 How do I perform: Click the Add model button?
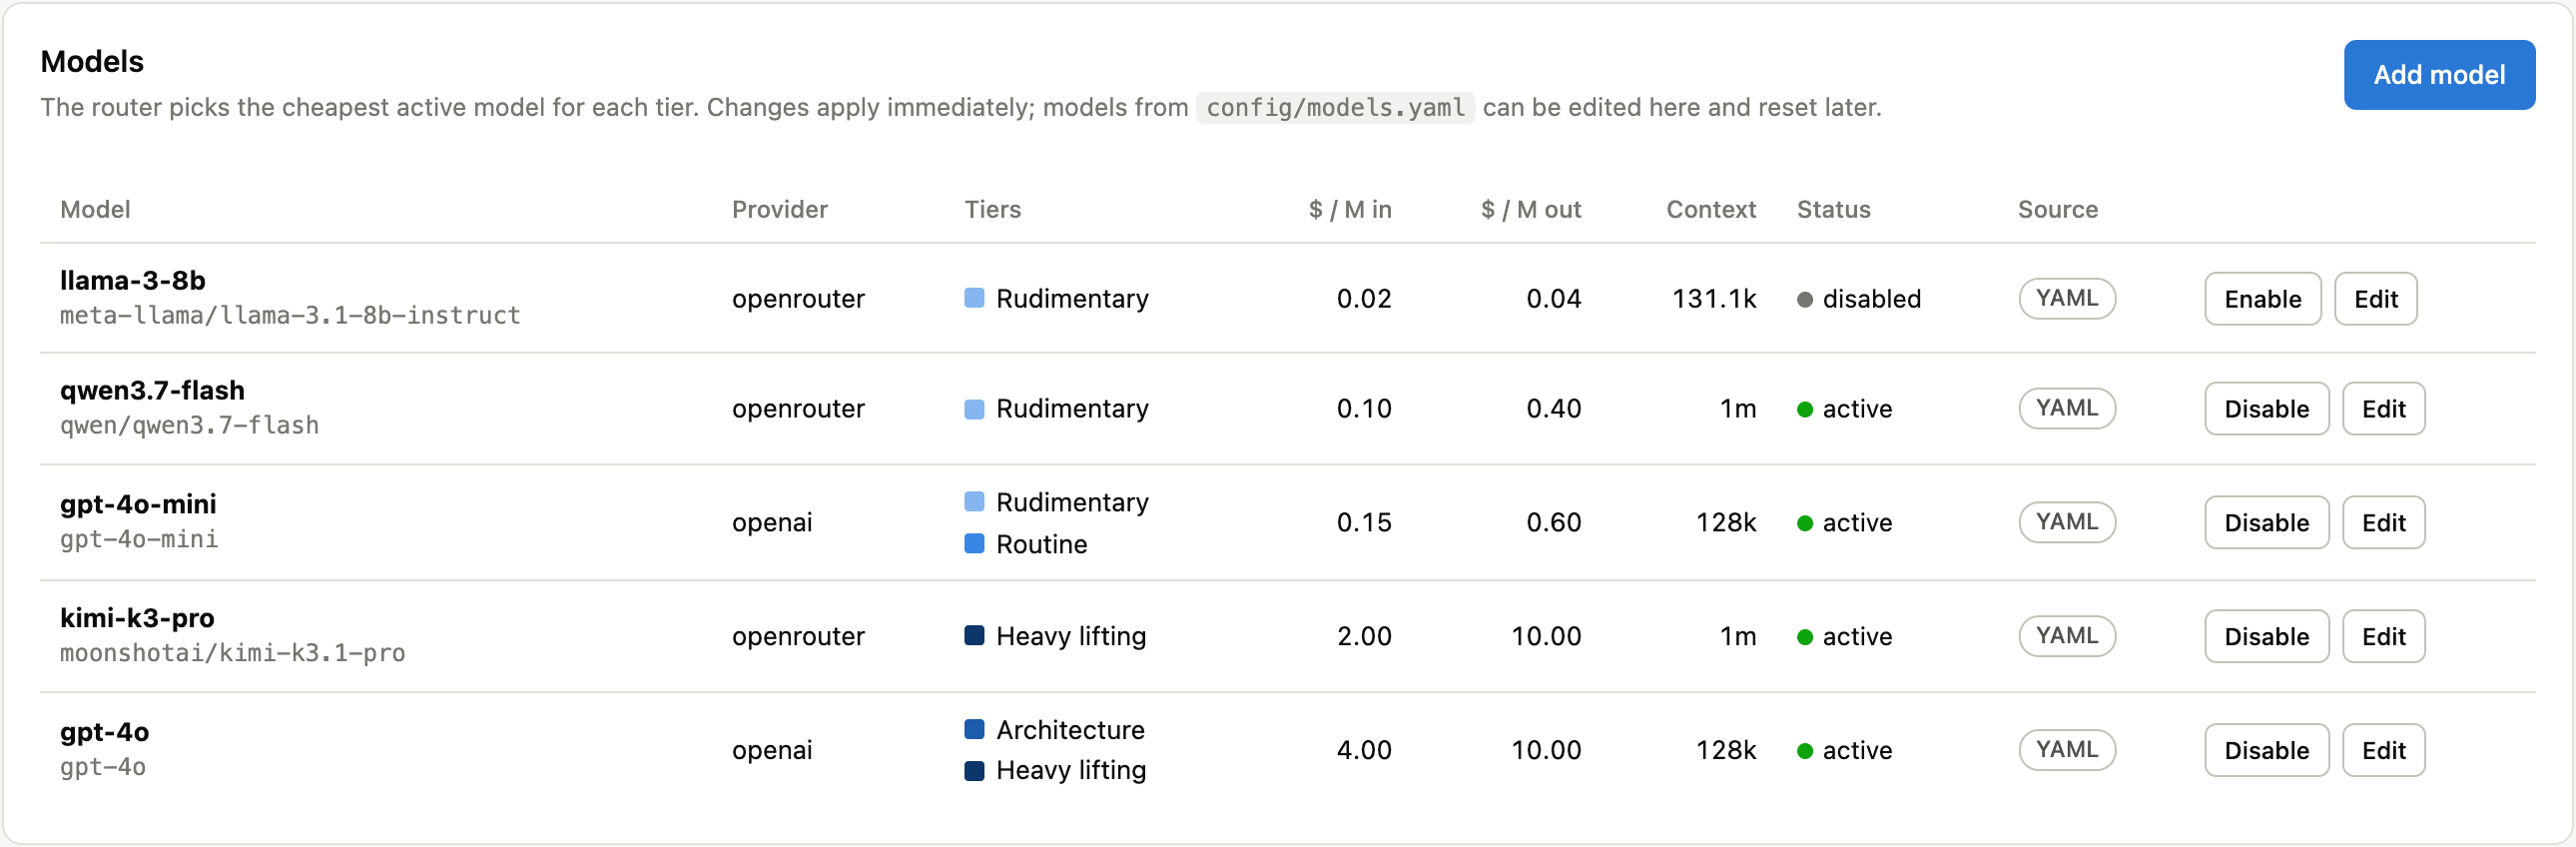click(2438, 75)
